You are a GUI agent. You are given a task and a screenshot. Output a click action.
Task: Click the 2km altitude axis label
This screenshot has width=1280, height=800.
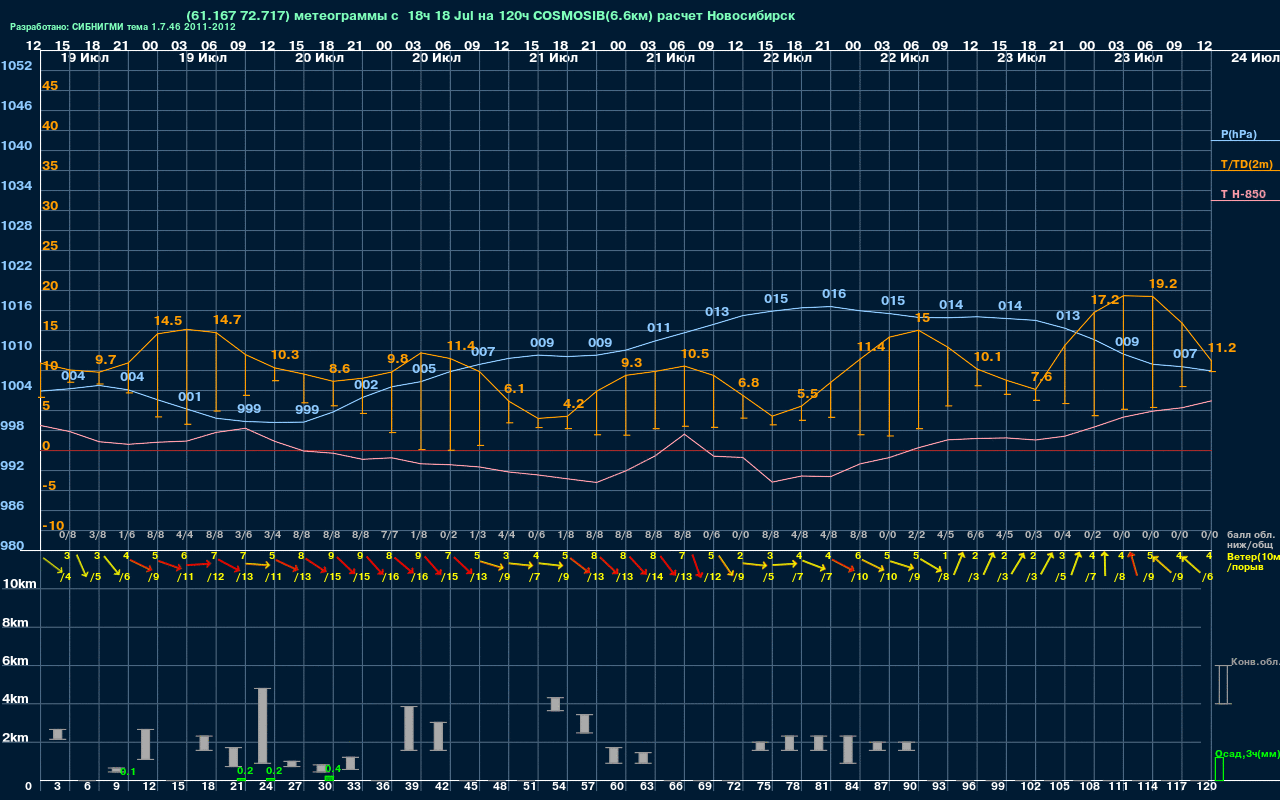15,740
